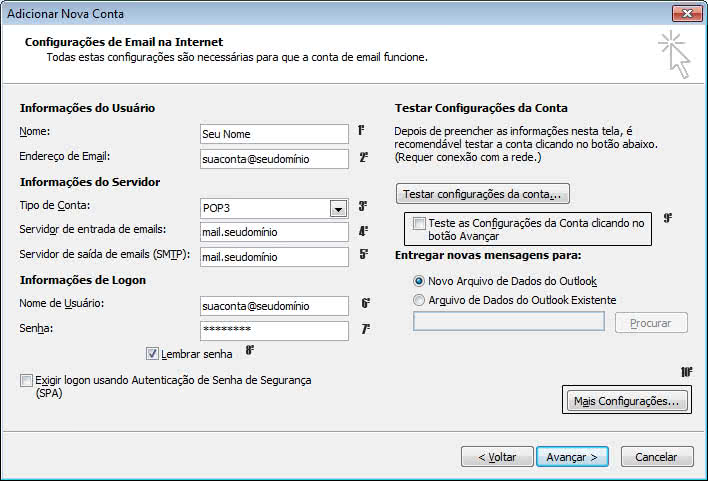This screenshot has width=708, height=481.
Task: Click Testar configurações da conta button
Action: pos(483,194)
